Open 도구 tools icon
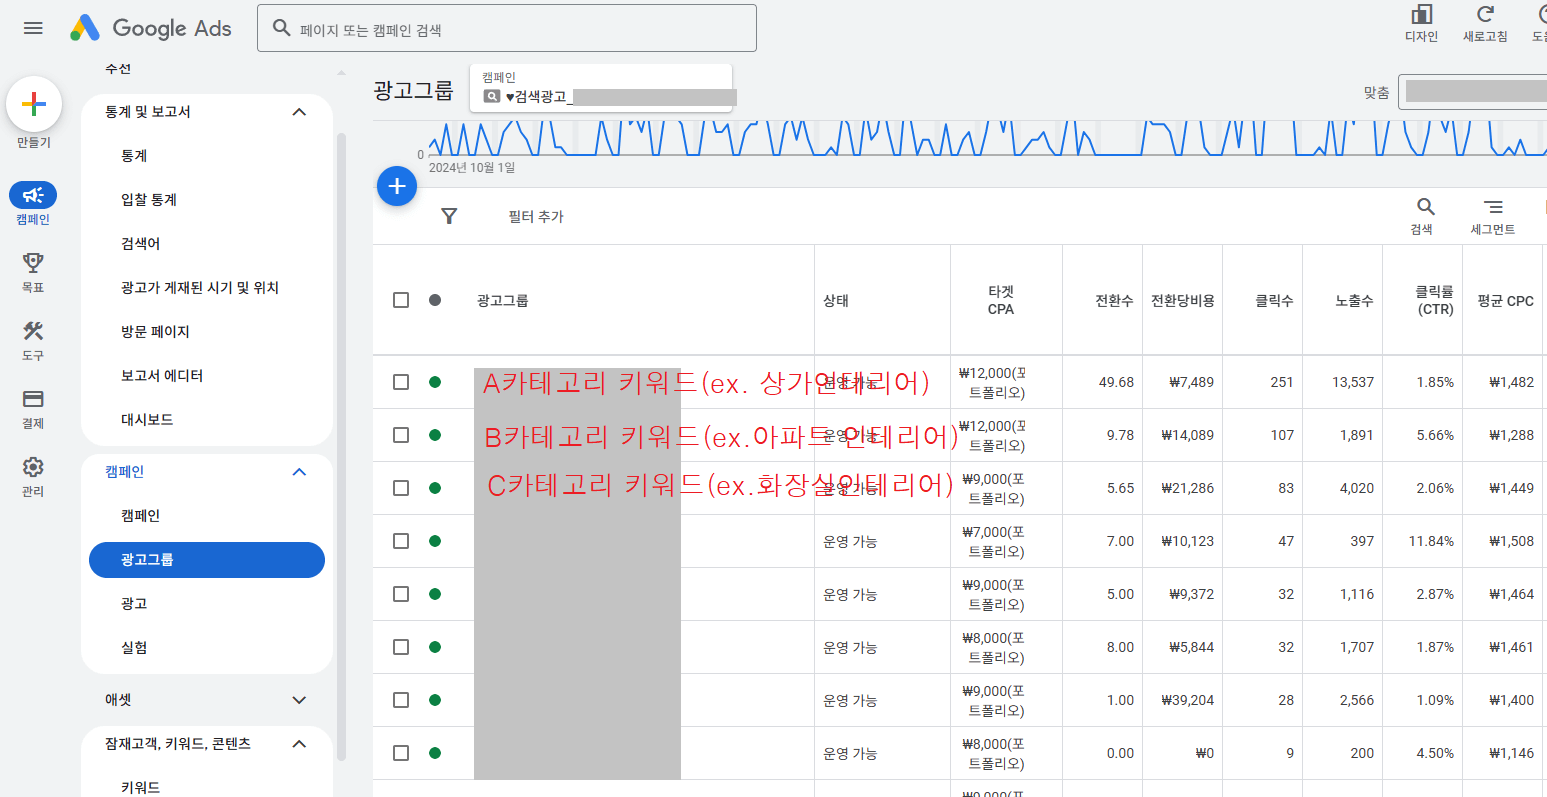 [x=33, y=331]
